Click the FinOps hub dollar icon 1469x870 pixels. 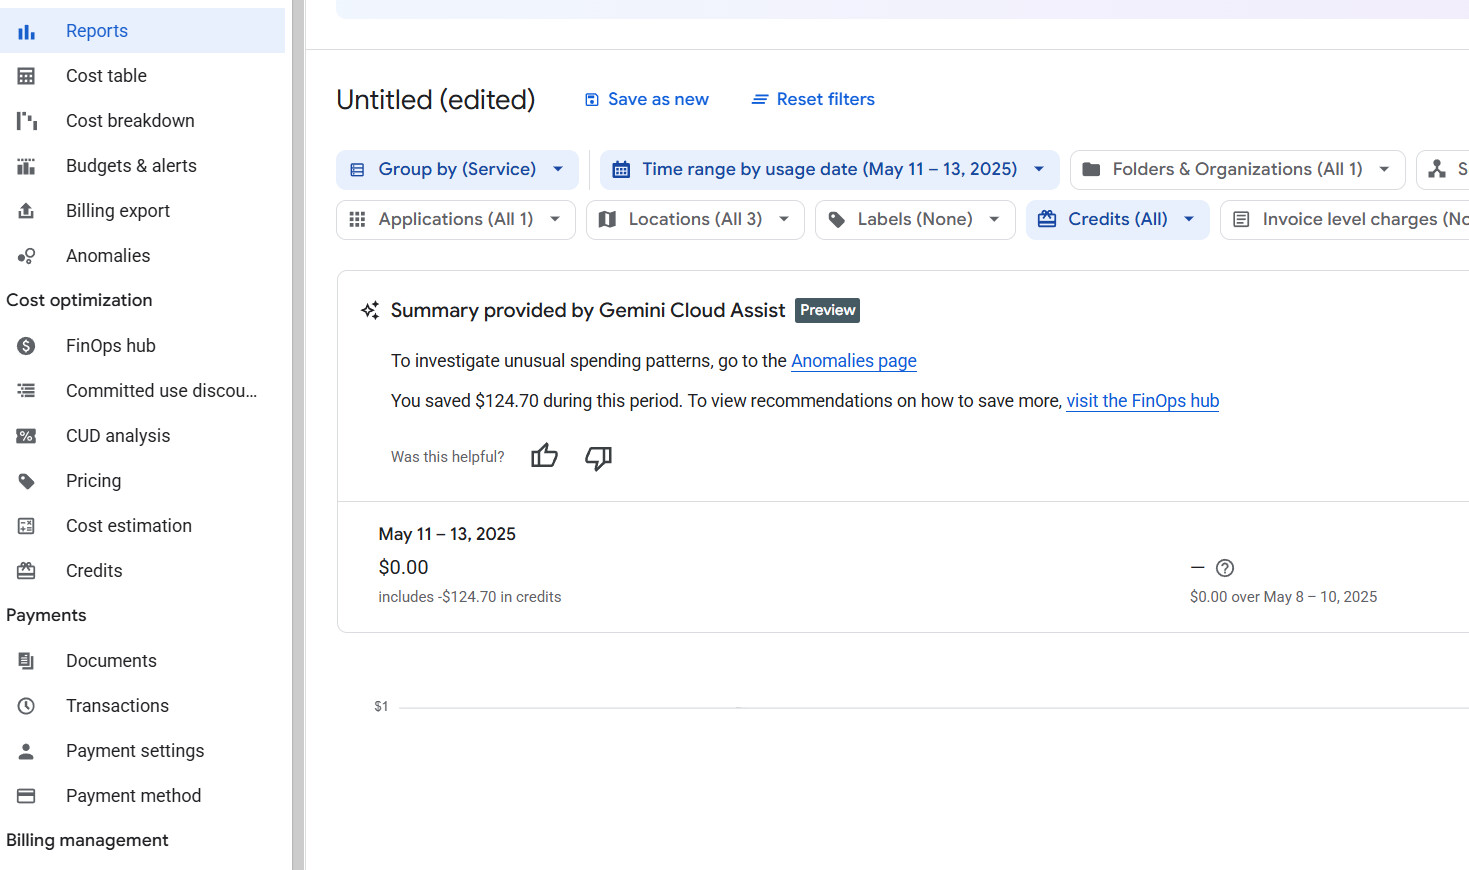[x=27, y=346]
